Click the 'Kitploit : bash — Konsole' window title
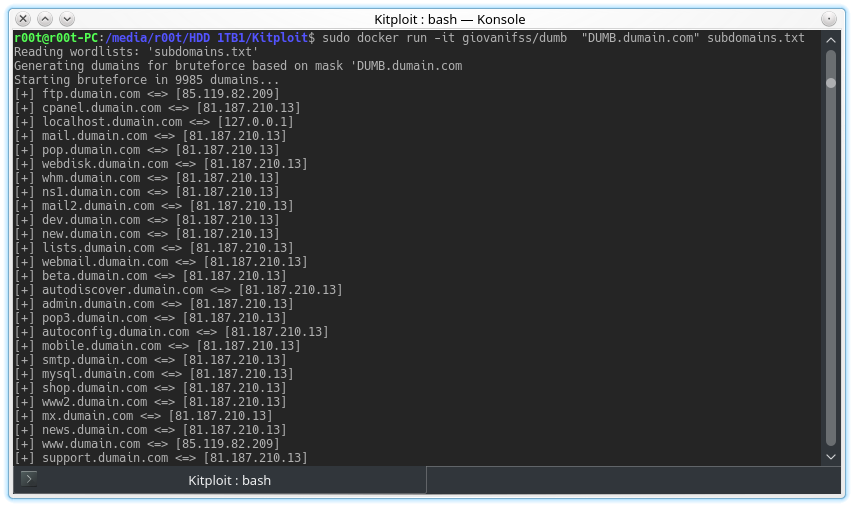 pos(449,20)
